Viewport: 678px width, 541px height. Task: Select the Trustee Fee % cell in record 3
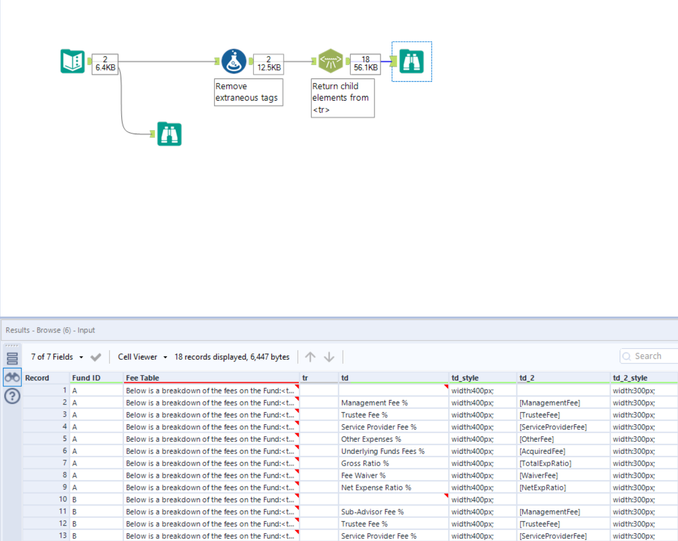point(393,415)
